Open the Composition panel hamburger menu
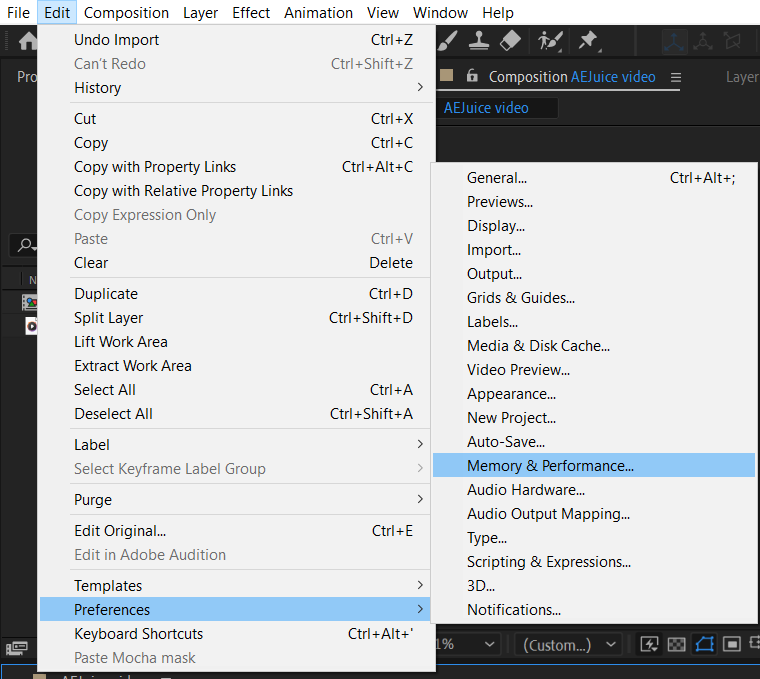 [676, 77]
